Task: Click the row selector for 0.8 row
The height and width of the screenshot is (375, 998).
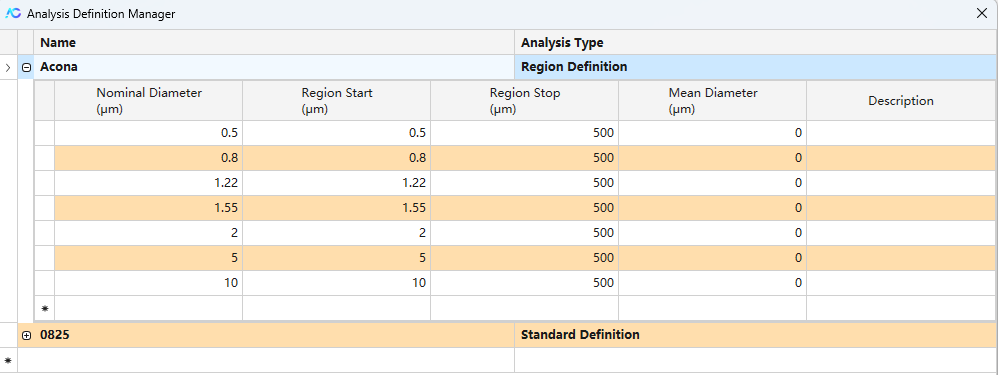Action: 45,158
